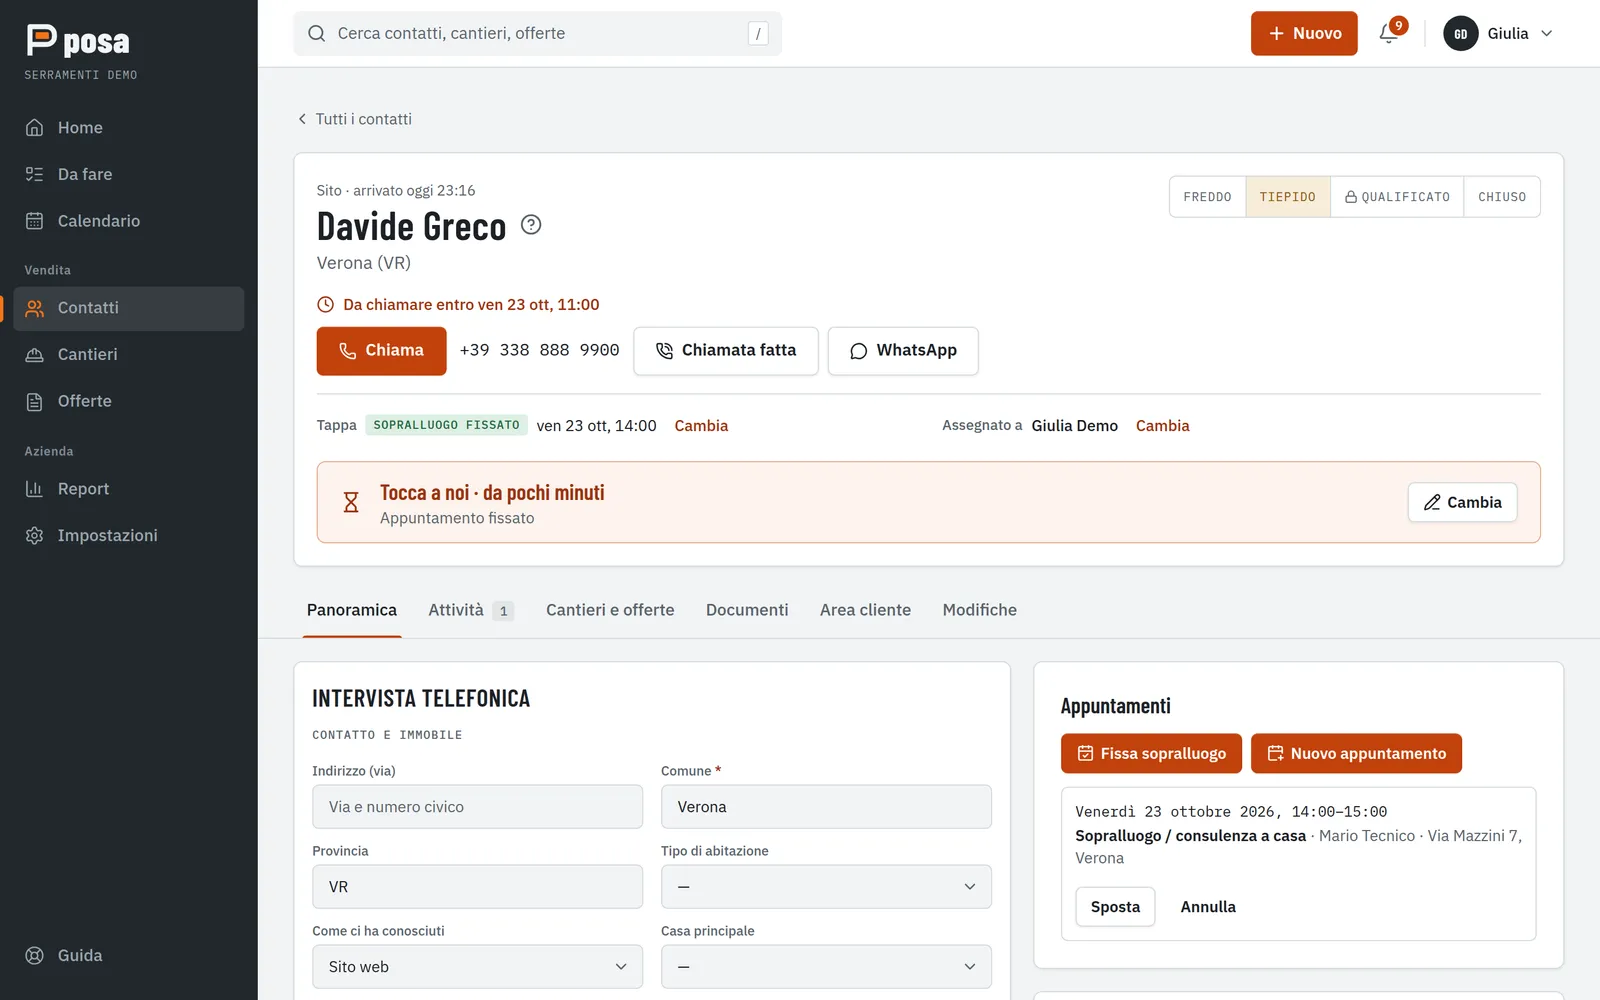This screenshot has height=1000, width=1600.
Task: Open Impostazioni settings
Action: (x=129, y=535)
